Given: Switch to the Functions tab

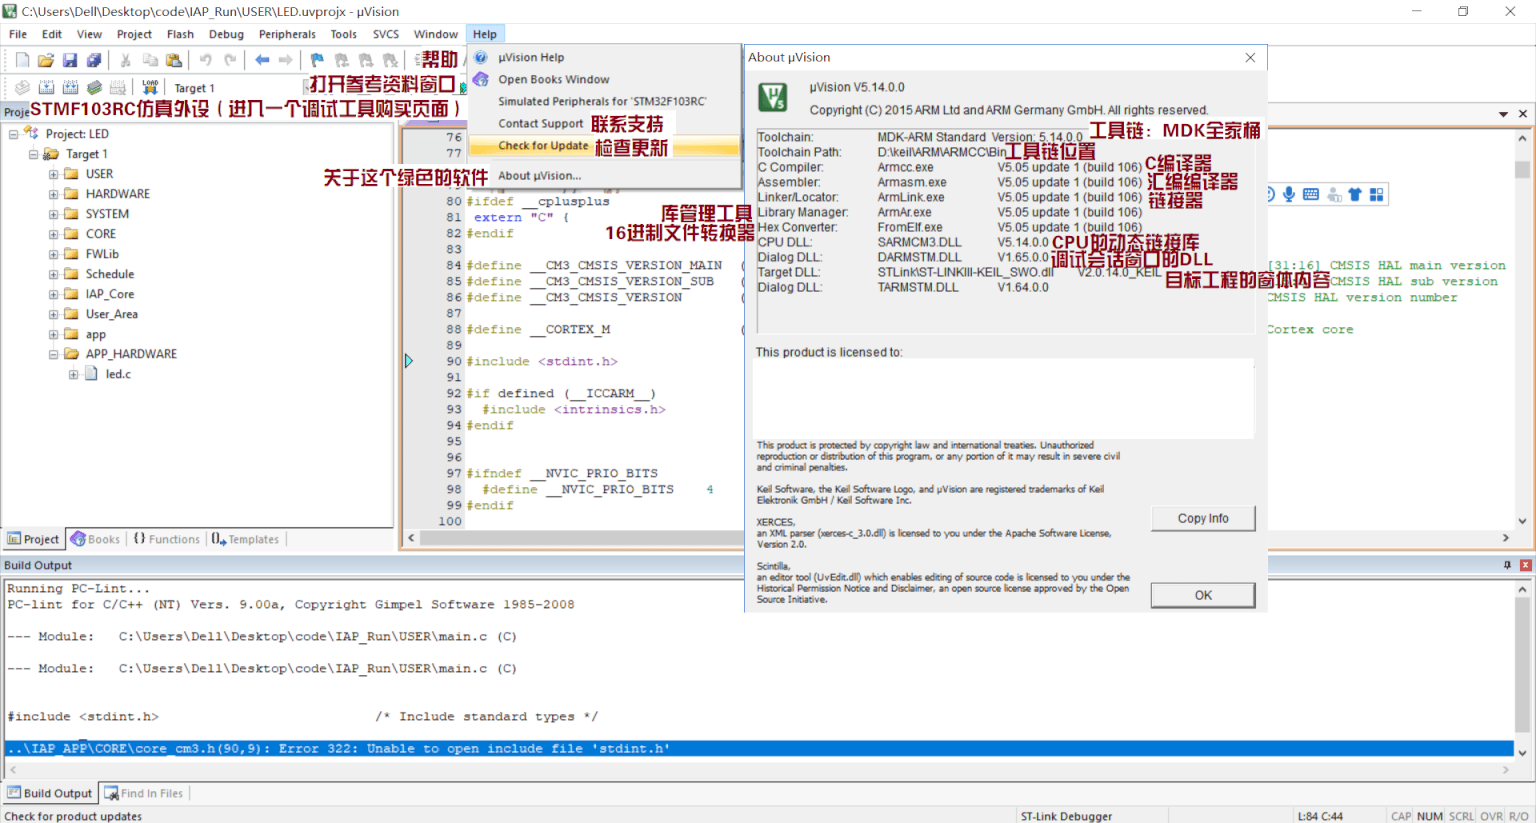Looking at the screenshot, I should click(167, 539).
